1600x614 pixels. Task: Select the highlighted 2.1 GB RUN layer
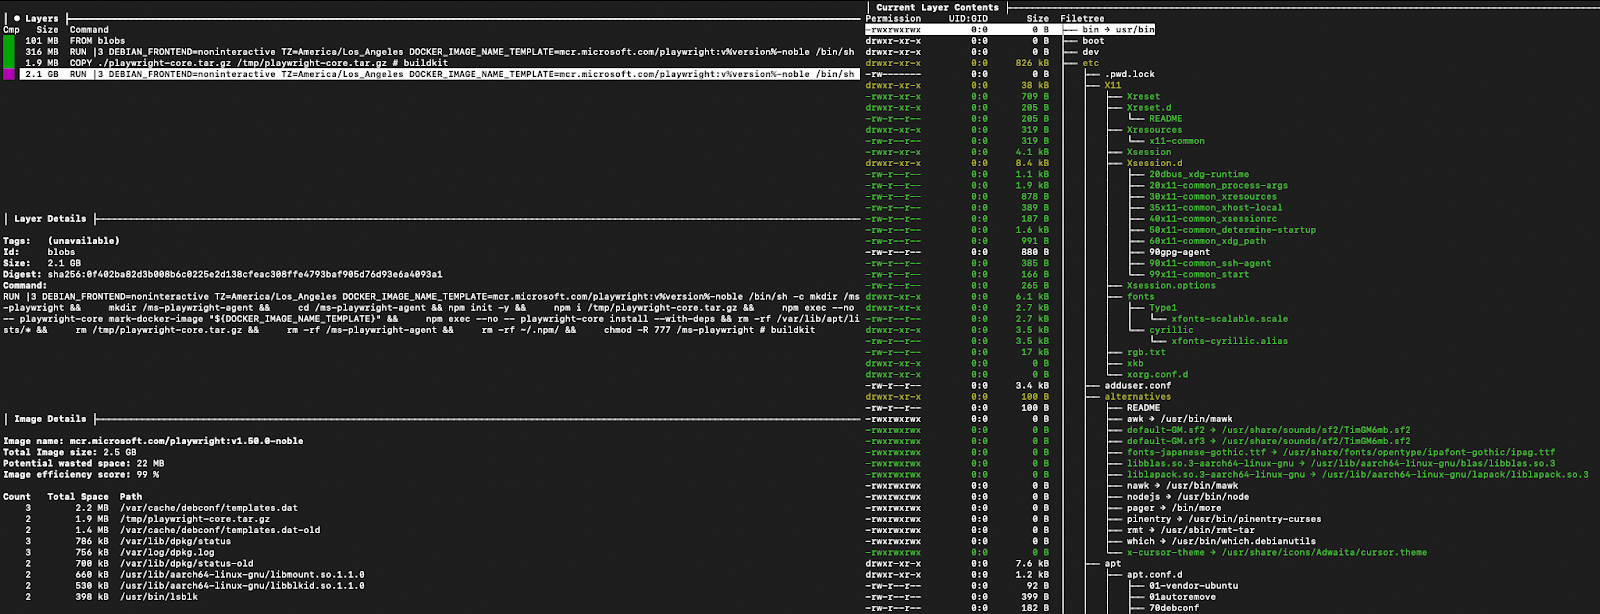point(440,74)
